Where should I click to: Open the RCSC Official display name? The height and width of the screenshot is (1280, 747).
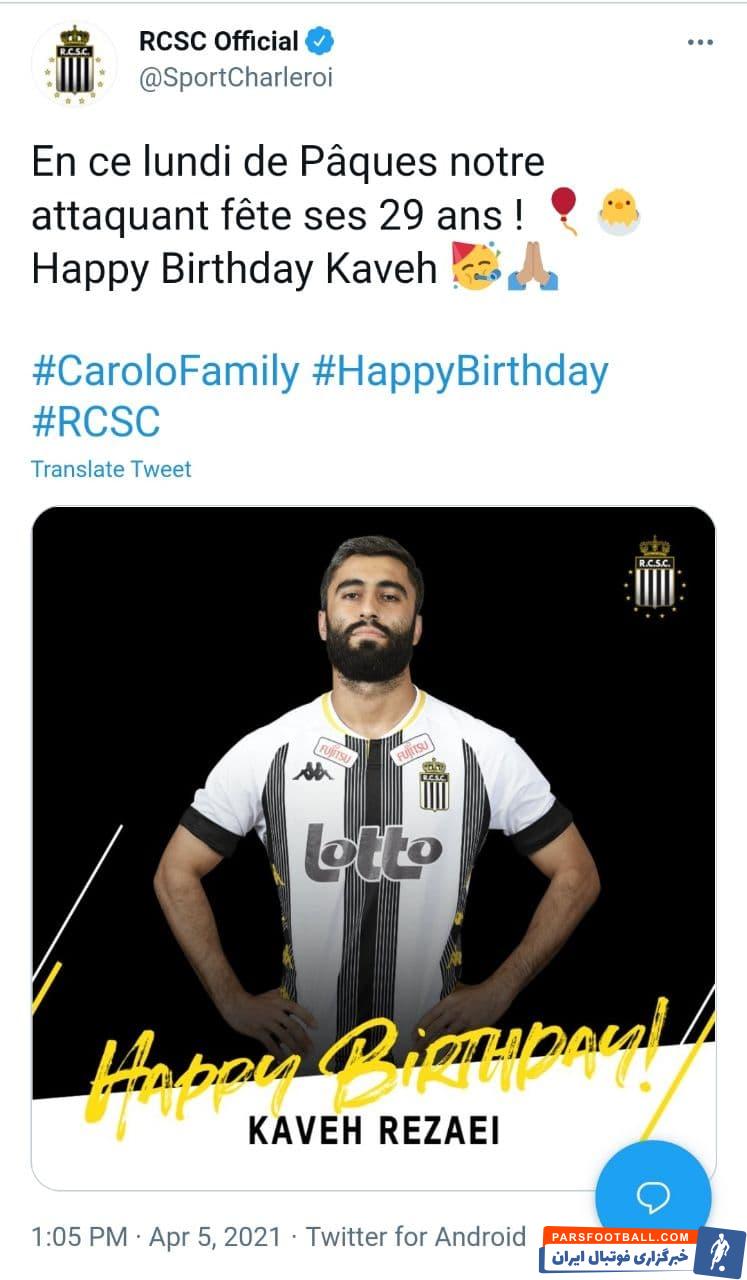(219, 41)
